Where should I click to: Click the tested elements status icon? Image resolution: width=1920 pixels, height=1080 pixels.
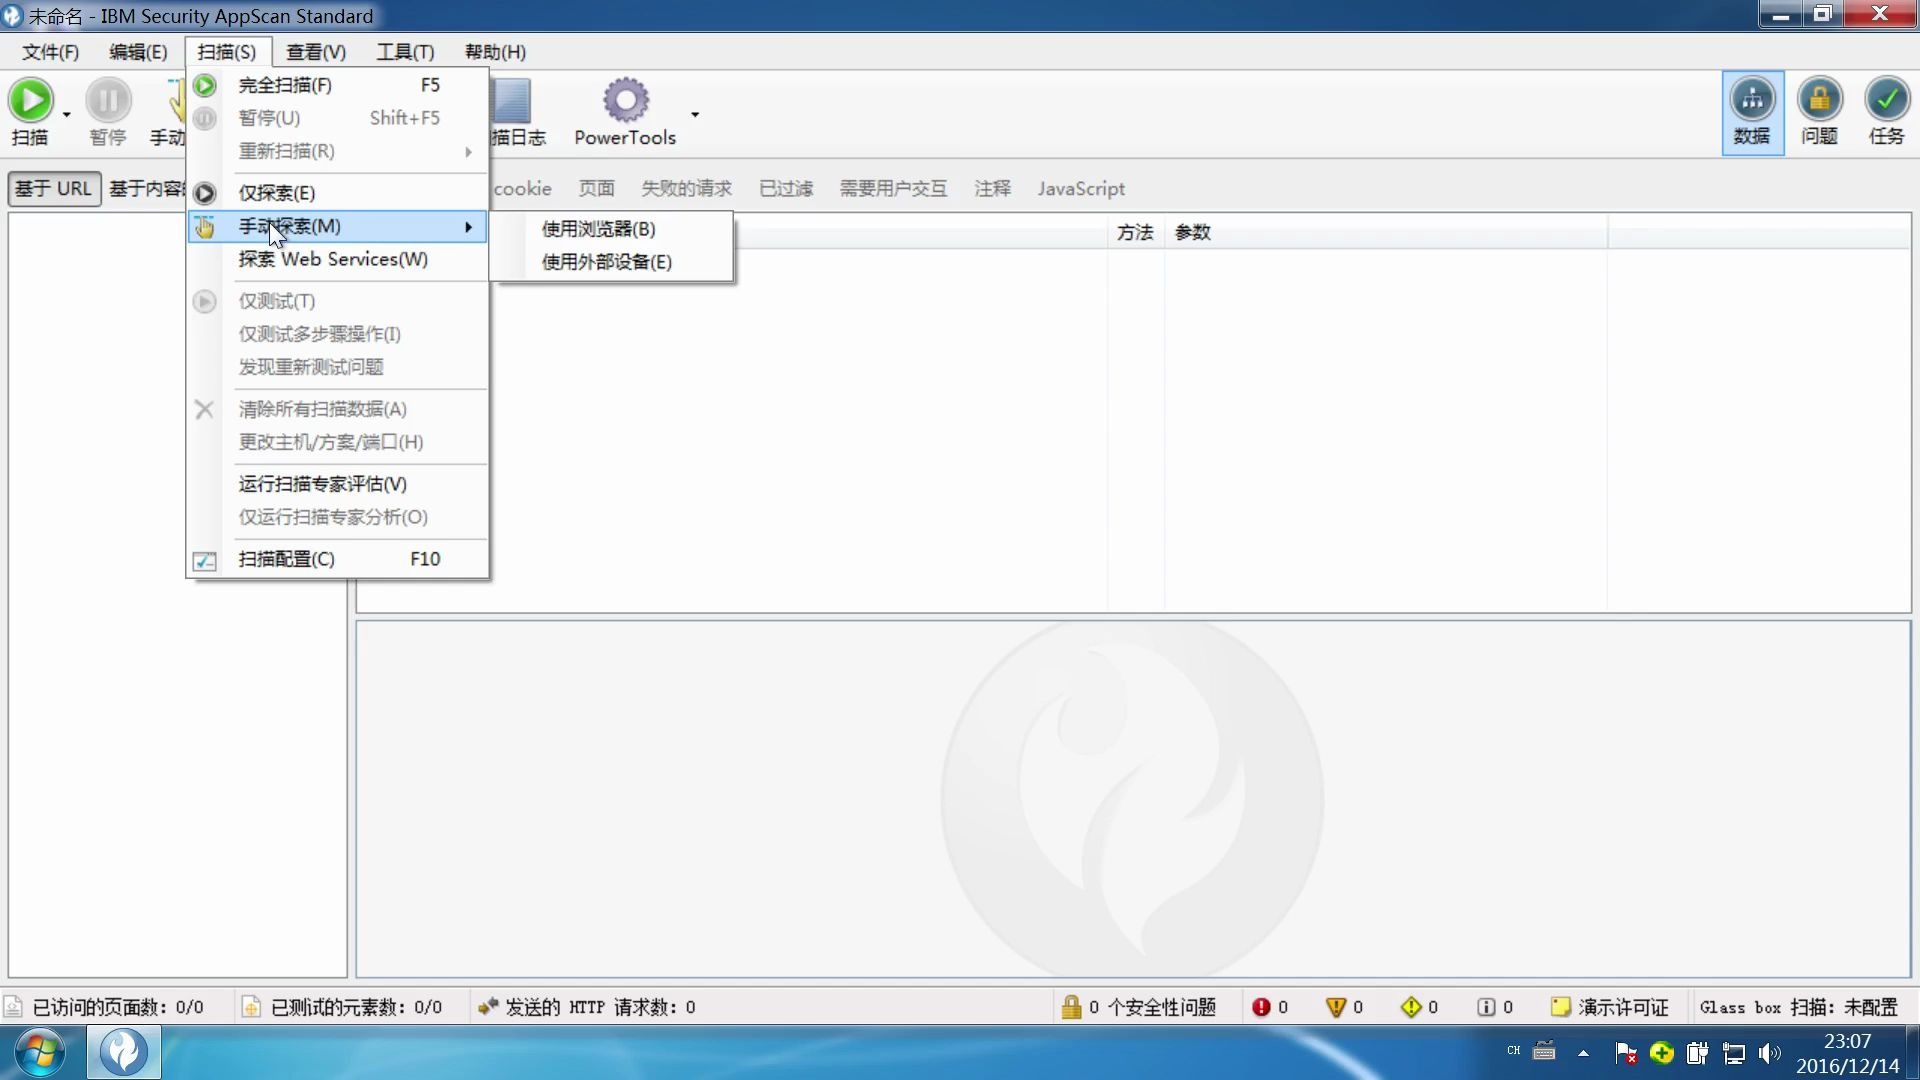coord(251,1007)
